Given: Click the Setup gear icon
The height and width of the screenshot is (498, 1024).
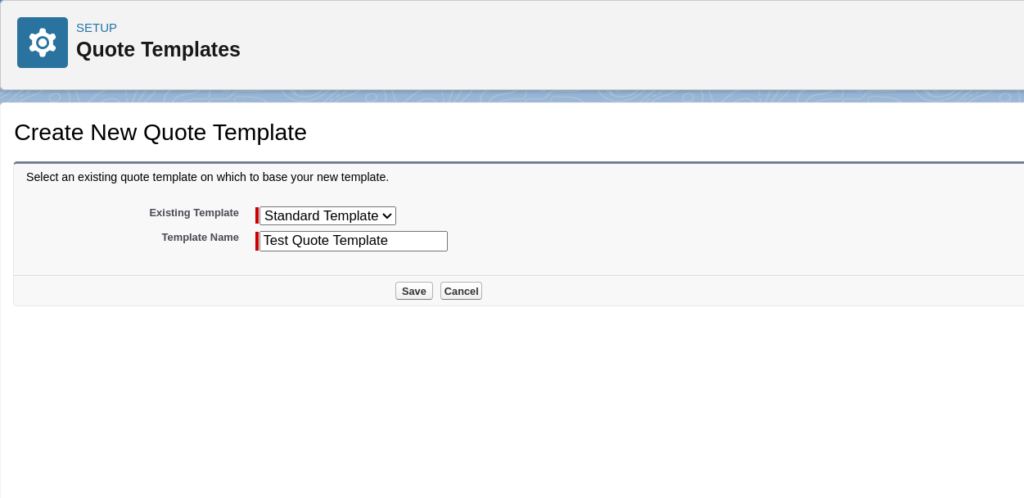Looking at the screenshot, I should click(x=42, y=42).
